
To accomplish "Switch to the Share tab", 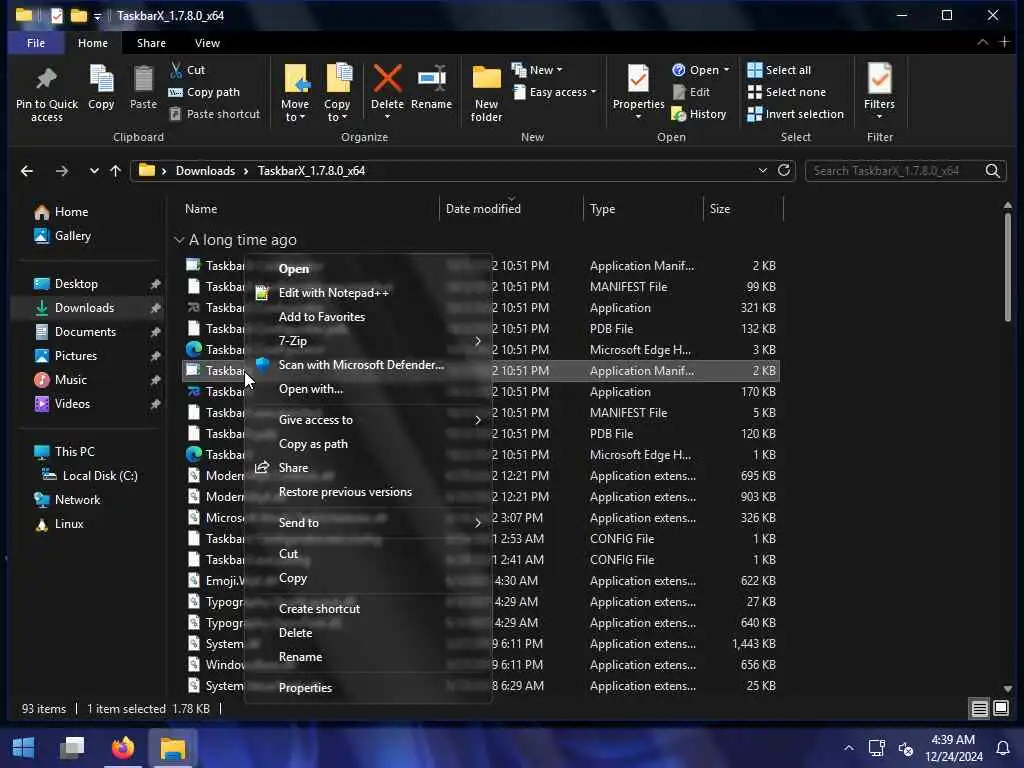I will tap(151, 43).
